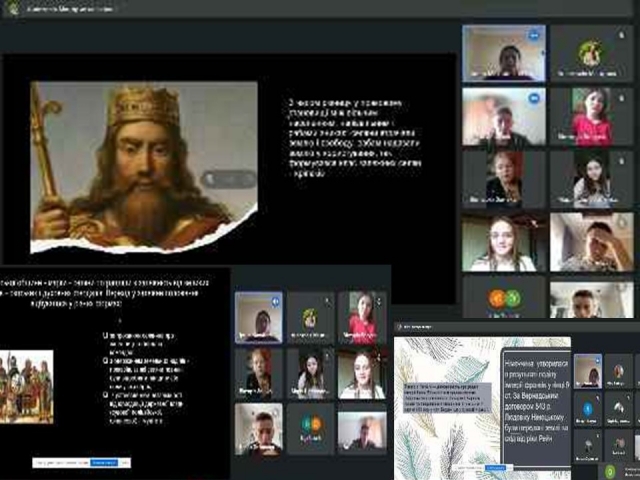The height and width of the screenshot is (480, 640).
Task: Click the mute icon on the bottom-left window's avatar tile
Action: click(327, 302)
